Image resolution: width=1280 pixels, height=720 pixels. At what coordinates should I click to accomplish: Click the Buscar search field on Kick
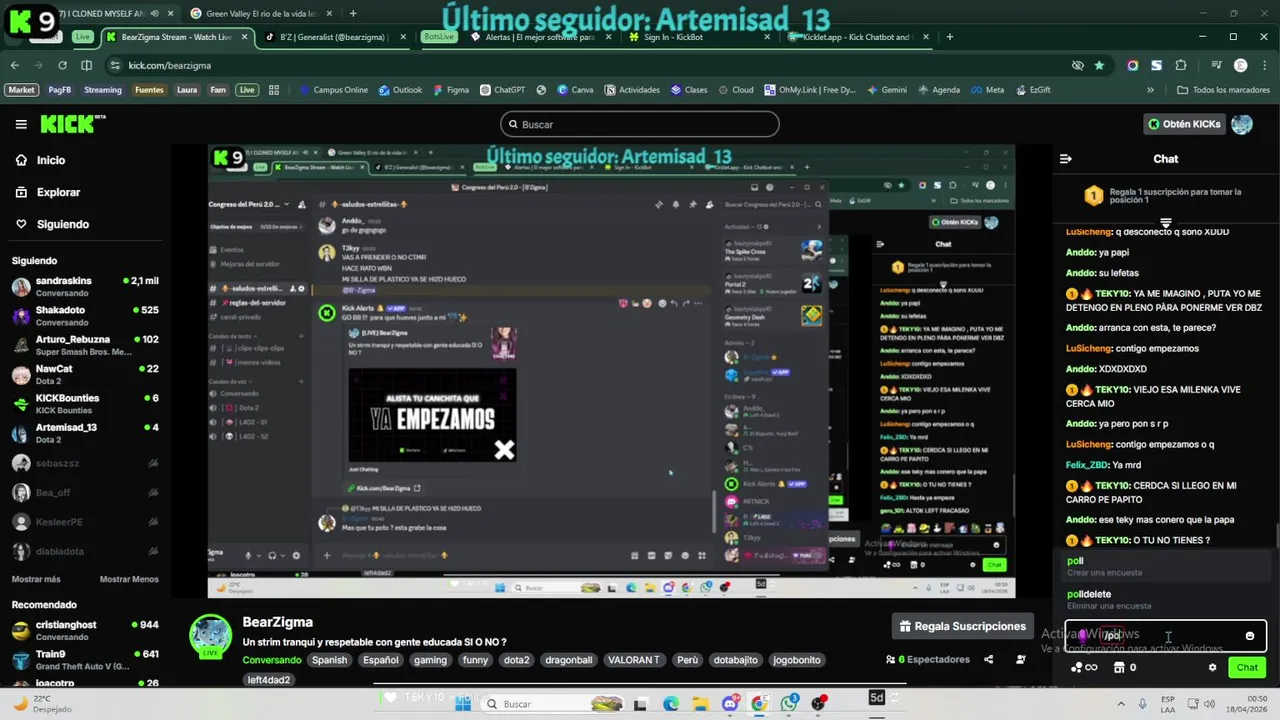pos(640,124)
